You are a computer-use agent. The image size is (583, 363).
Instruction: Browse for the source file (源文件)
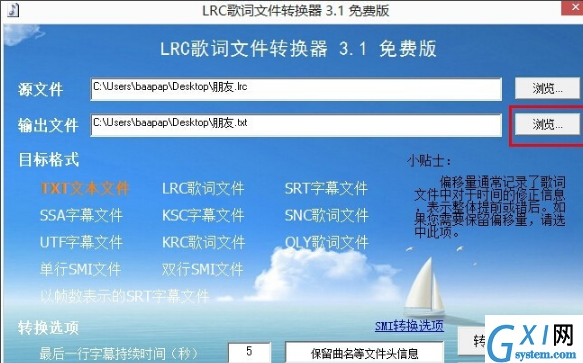(547, 89)
